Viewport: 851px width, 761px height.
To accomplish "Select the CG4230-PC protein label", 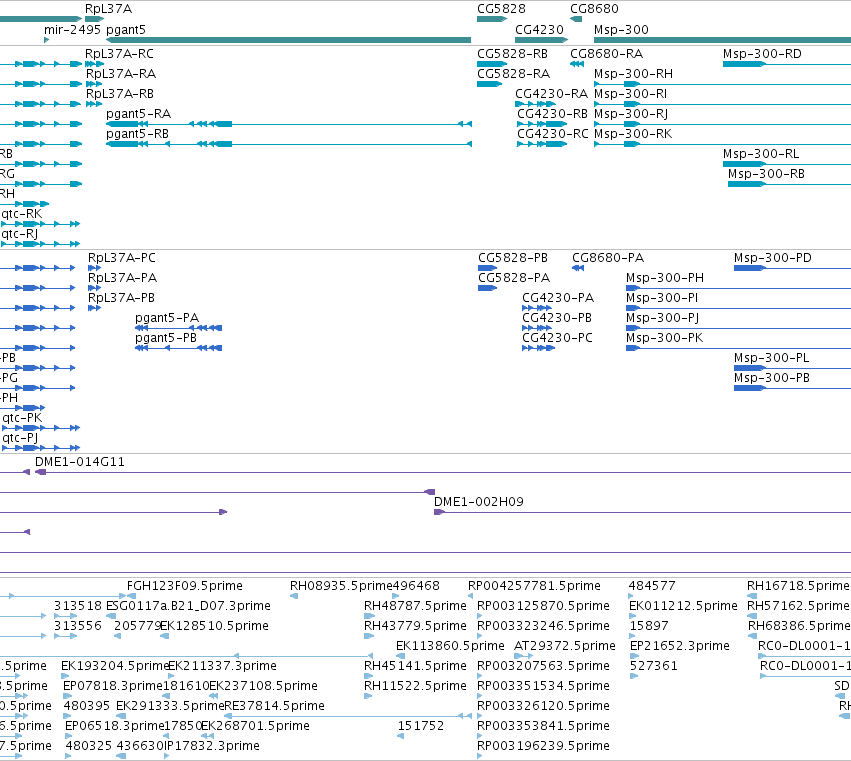I will pos(557,338).
